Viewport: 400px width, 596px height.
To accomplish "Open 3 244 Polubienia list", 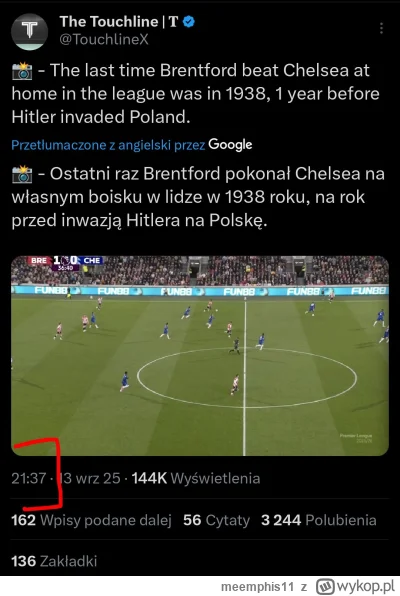I will pyautogui.click(x=319, y=520).
